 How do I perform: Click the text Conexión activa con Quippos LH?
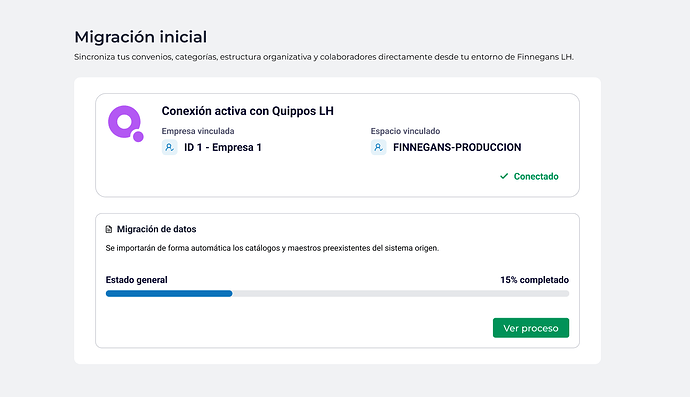(247, 111)
